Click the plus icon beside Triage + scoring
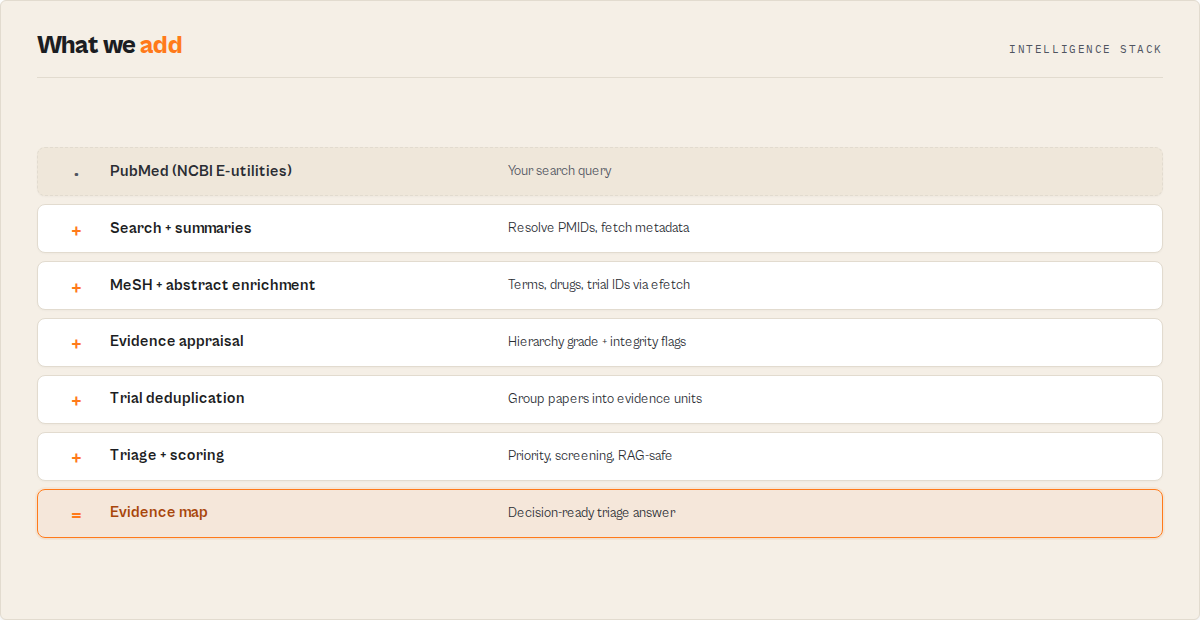Screen dimensions: 1200x620 click(76, 458)
